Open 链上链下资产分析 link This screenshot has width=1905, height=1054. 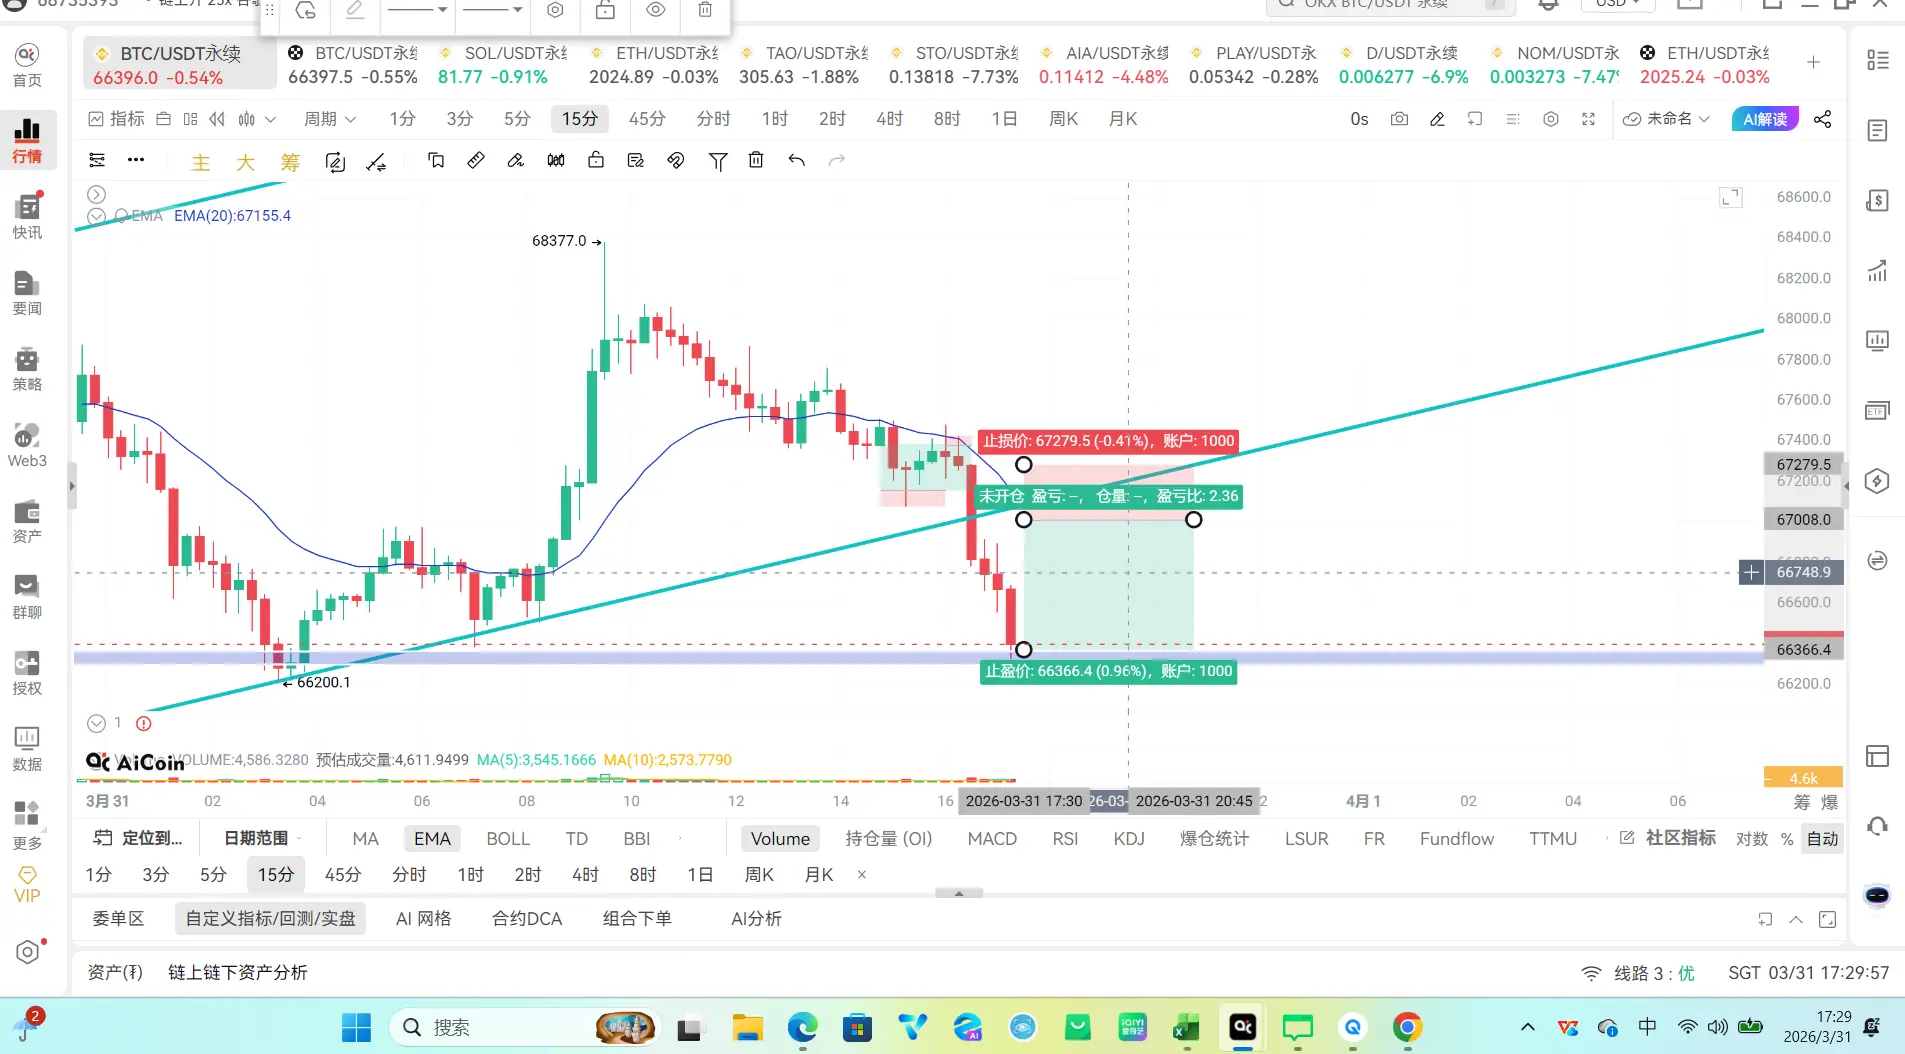[x=238, y=973]
